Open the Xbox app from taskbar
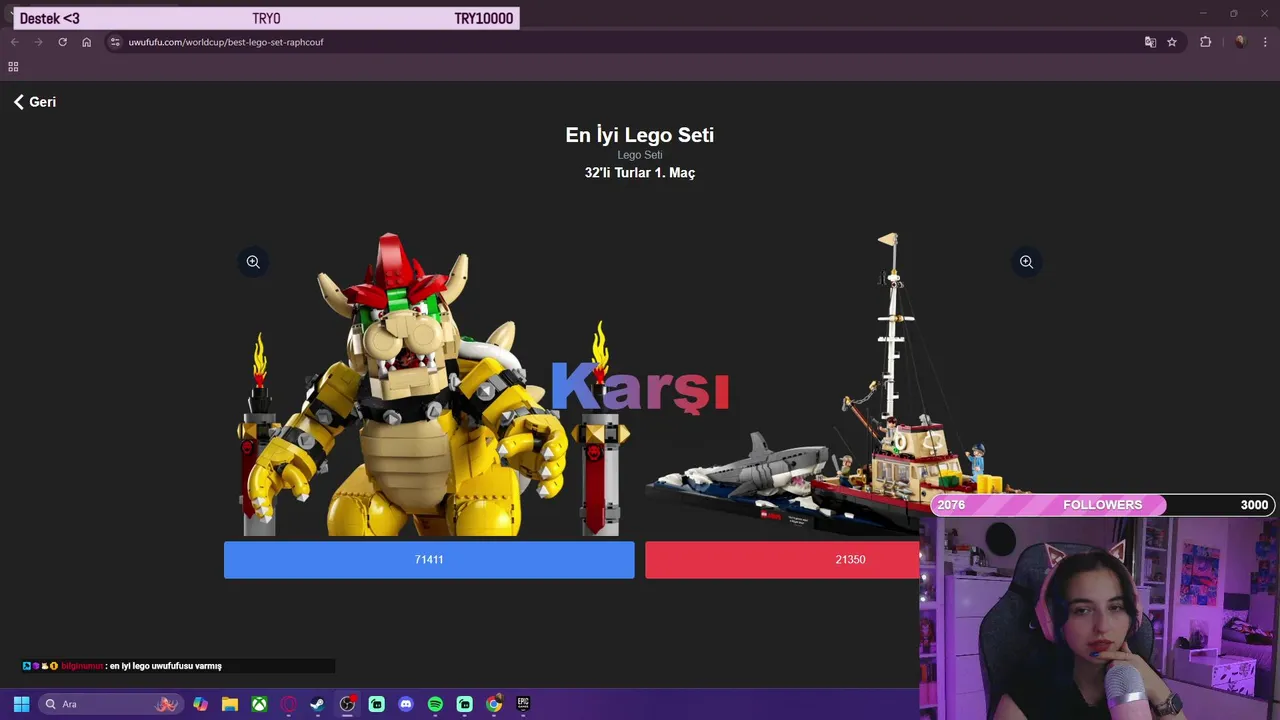This screenshot has width=1280, height=720. coord(259,704)
